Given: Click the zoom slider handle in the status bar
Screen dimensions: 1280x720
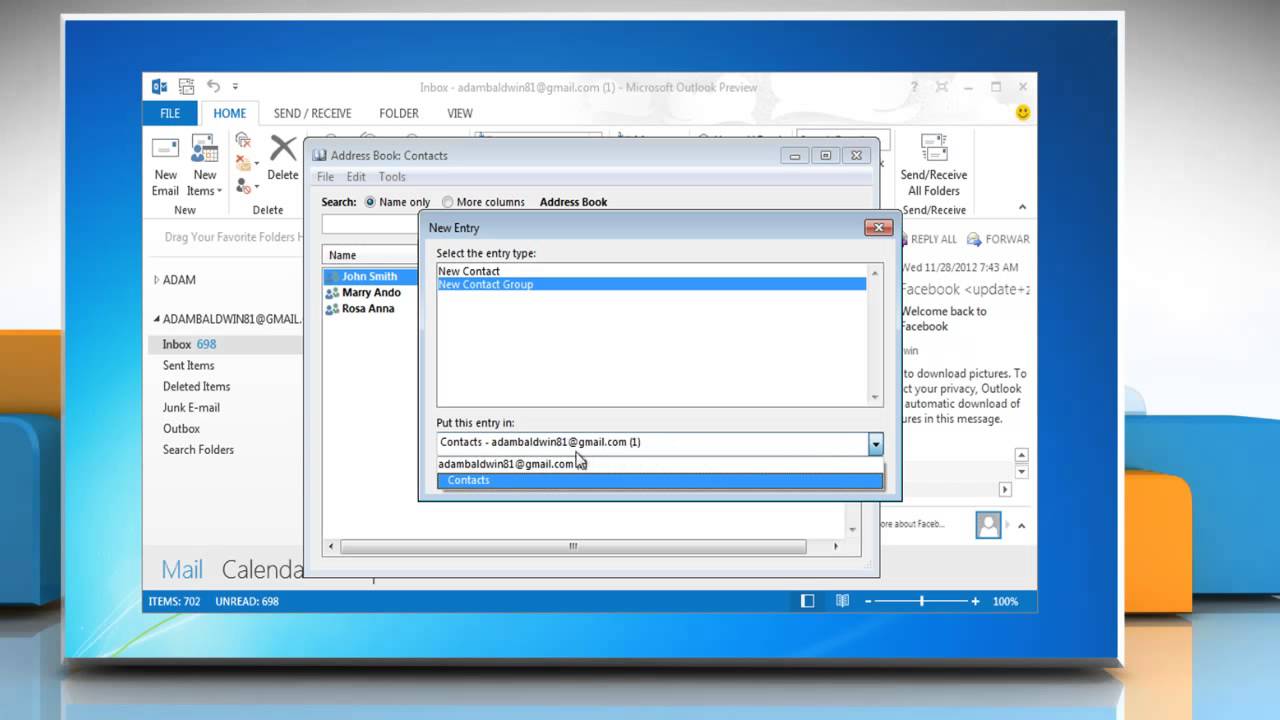Looking at the screenshot, I should coord(921,601).
